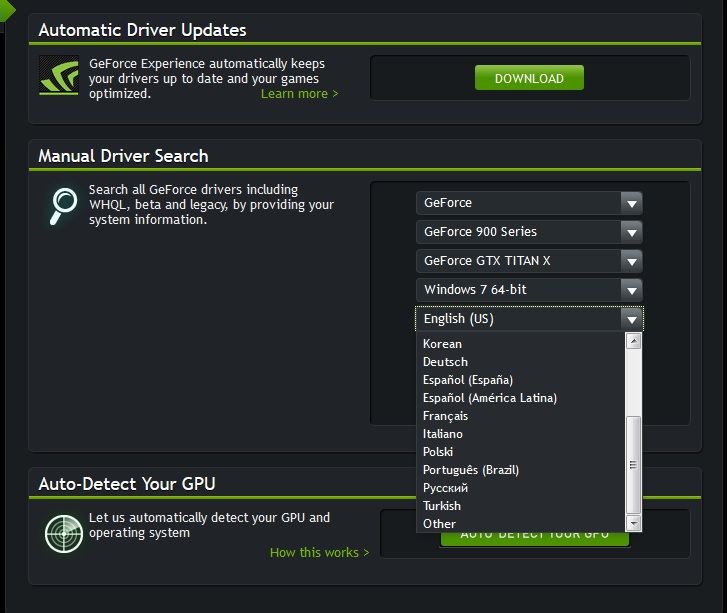Click the language list scroll up arrow
The image size is (727, 613).
coord(633,341)
